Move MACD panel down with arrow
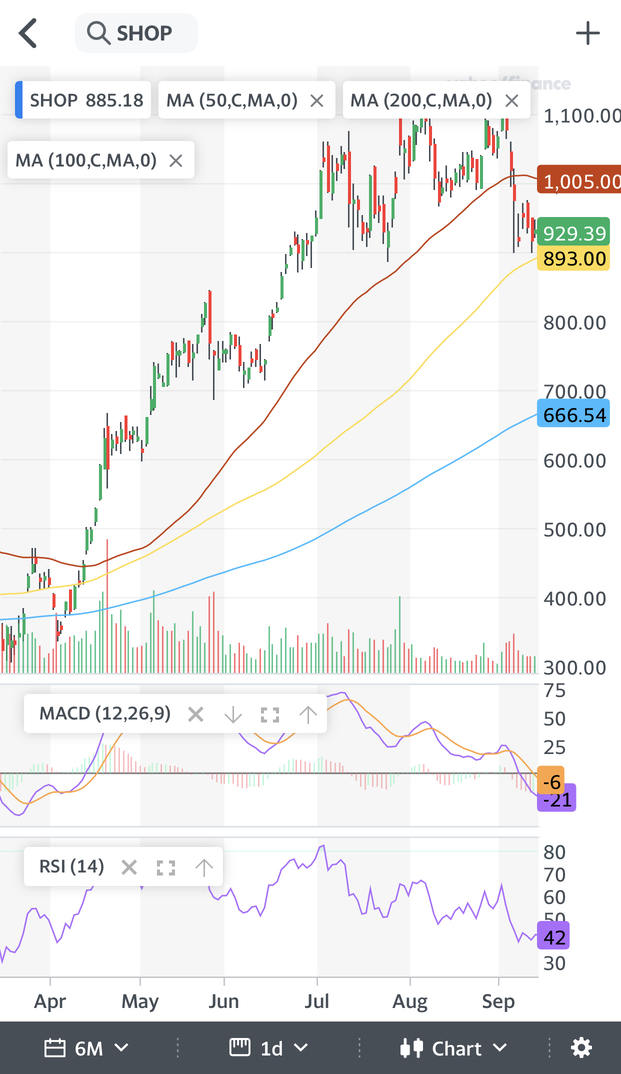Viewport: 621px width, 1074px height. pyautogui.click(x=233, y=714)
